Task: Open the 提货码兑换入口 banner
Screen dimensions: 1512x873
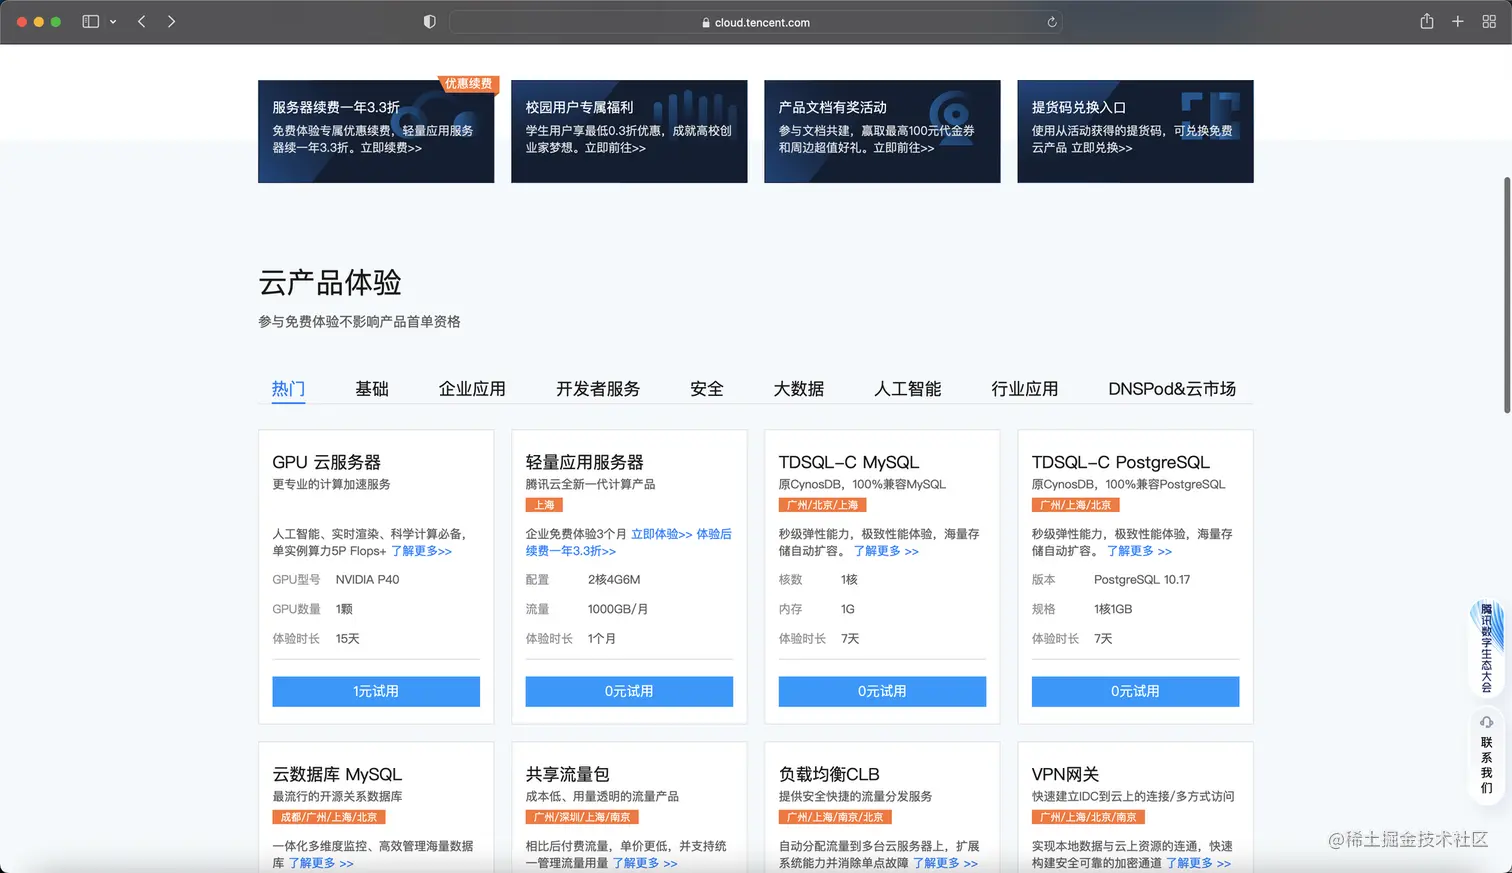Action: 1135,131
